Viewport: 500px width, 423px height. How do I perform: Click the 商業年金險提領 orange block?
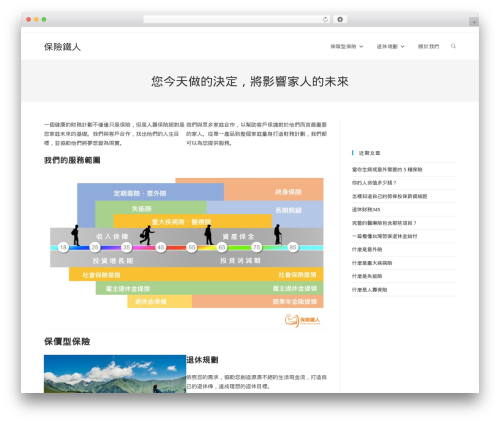(x=258, y=301)
